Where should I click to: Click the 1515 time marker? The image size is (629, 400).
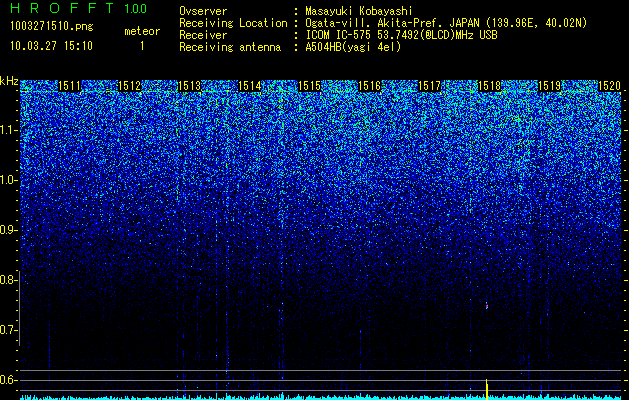[x=310, y=86]
